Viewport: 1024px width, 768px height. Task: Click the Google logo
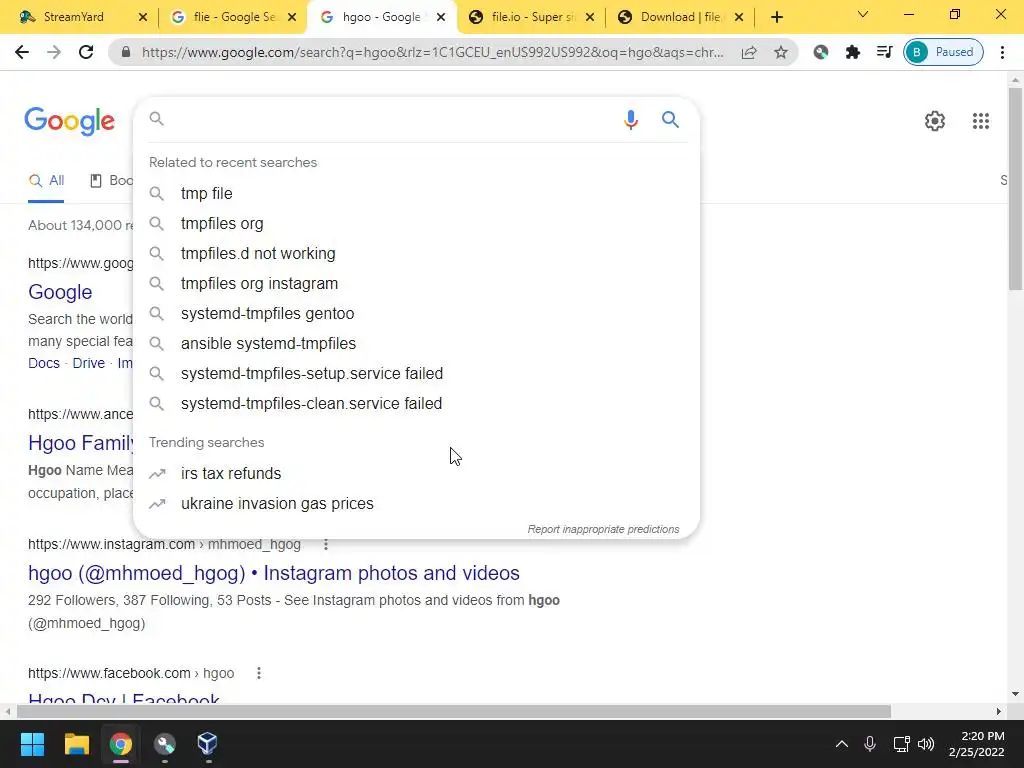tap(69, 121)
